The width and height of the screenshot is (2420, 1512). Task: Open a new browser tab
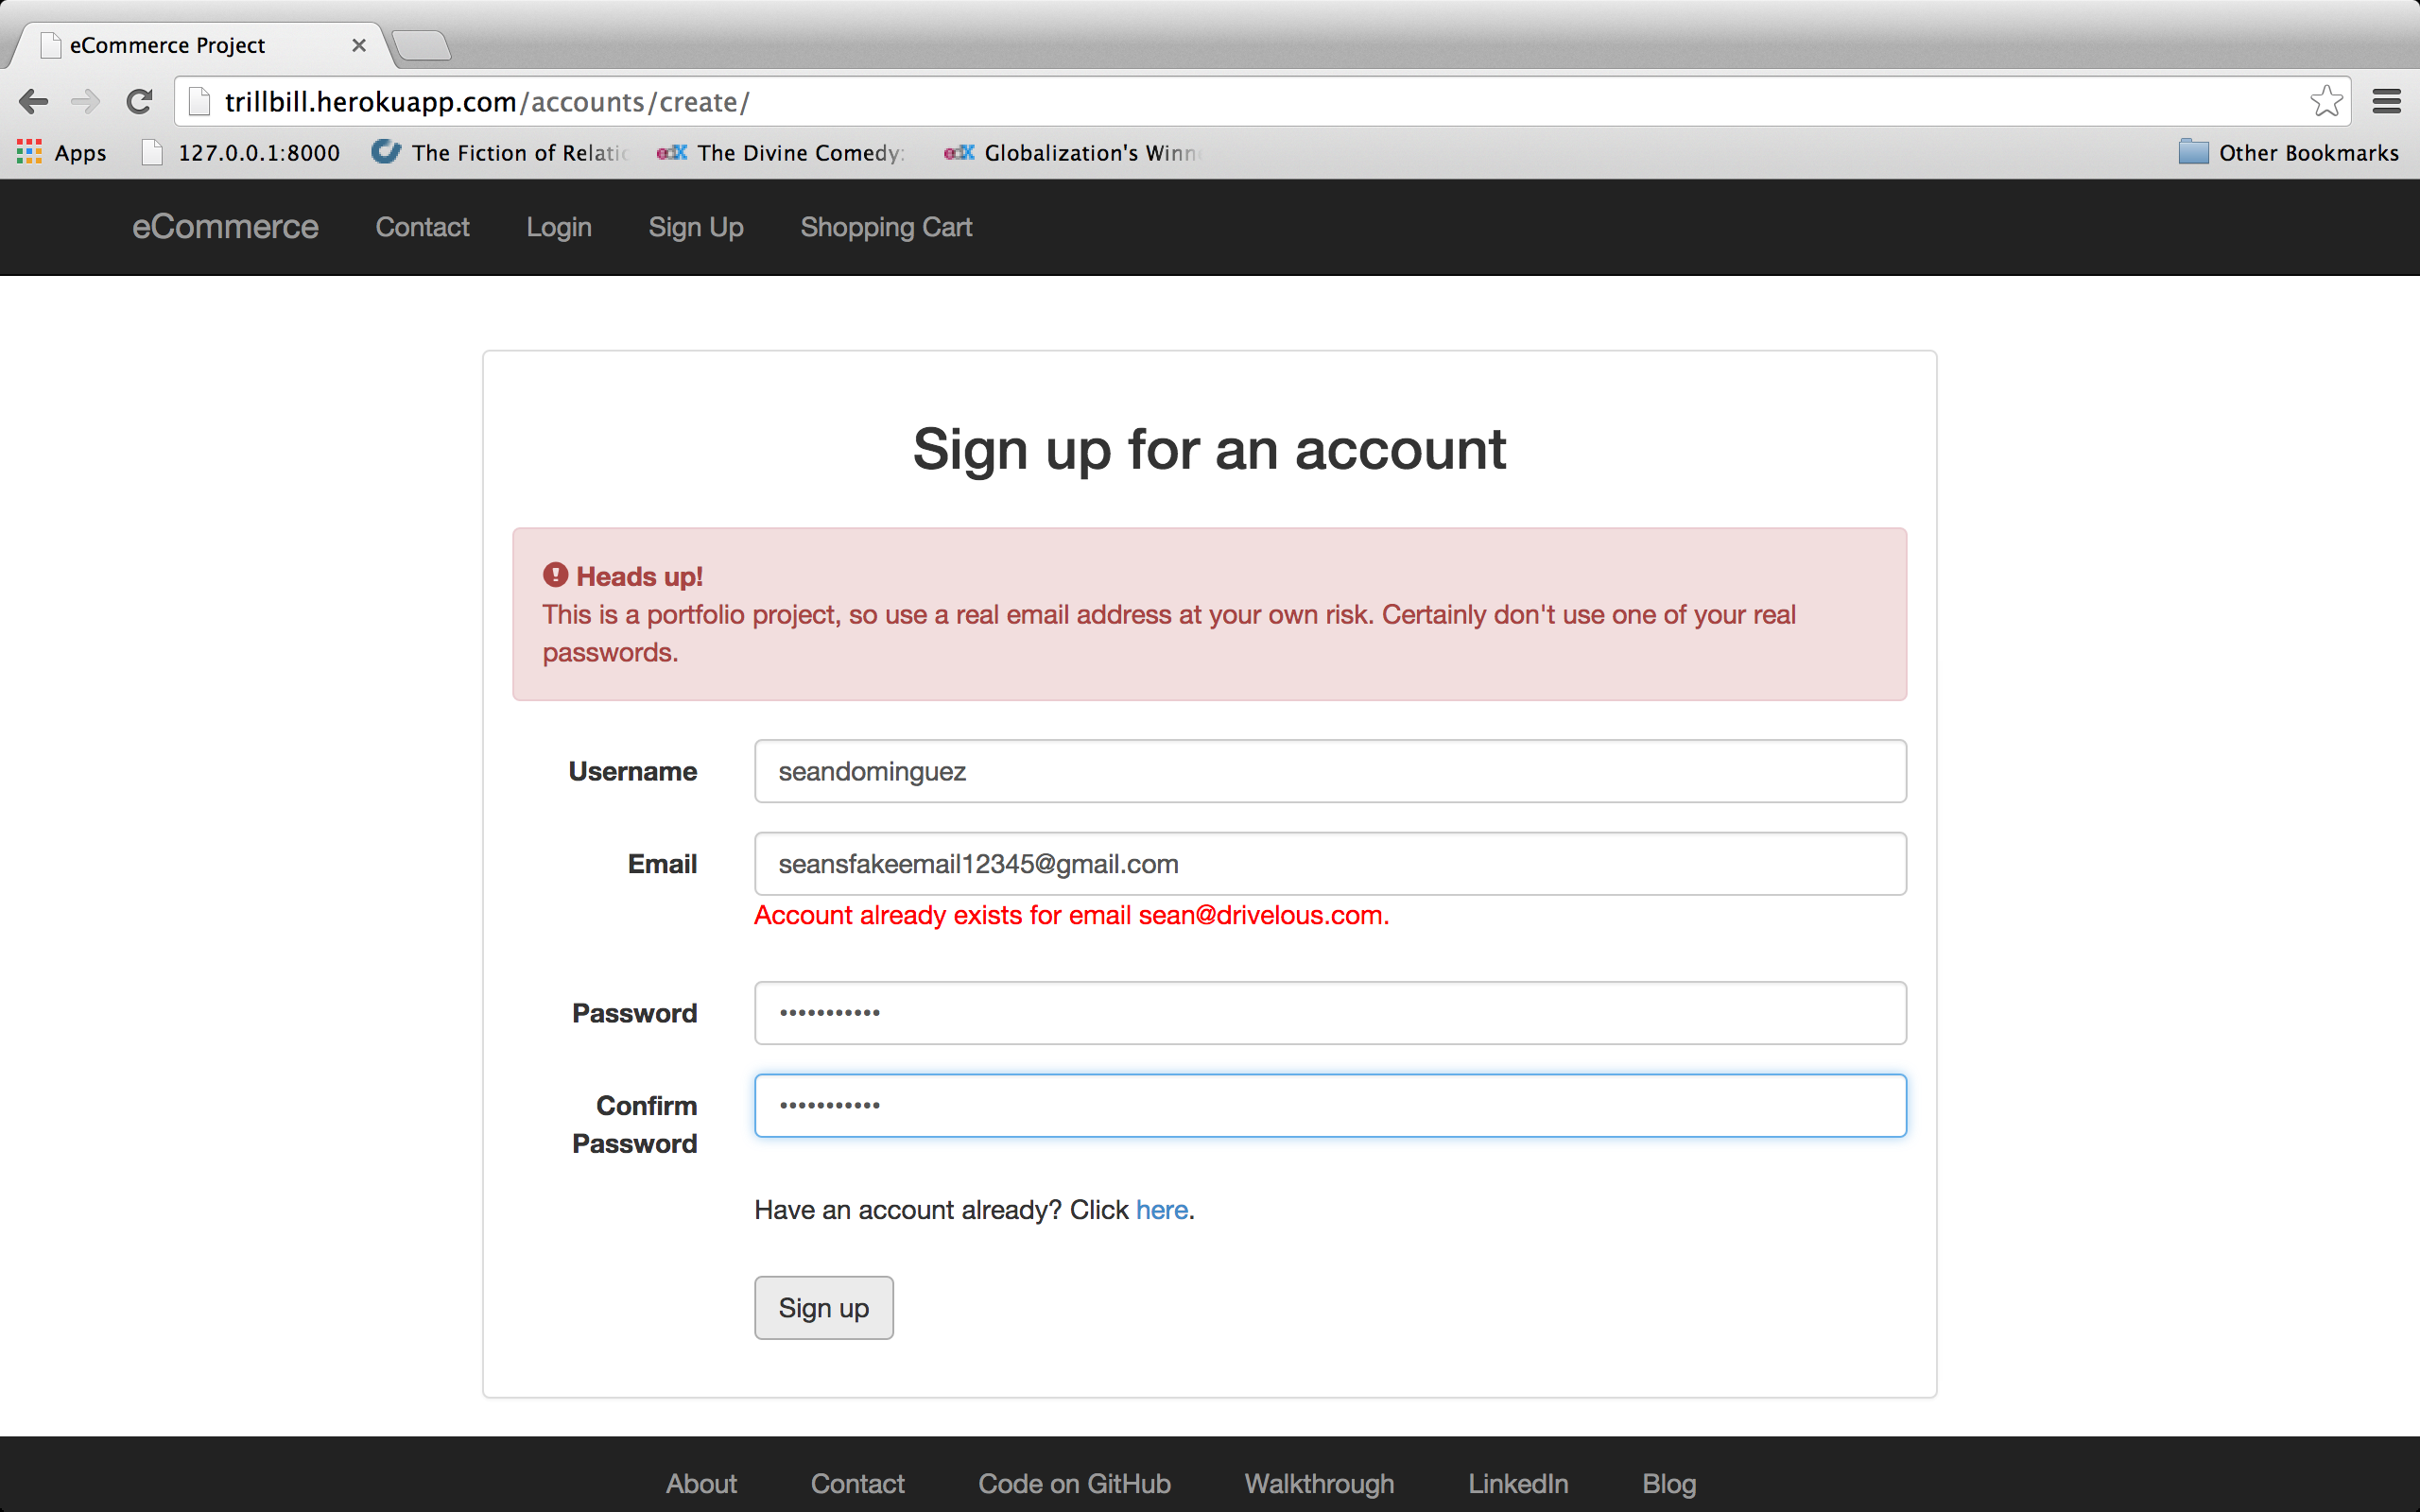tap(421, 45)
